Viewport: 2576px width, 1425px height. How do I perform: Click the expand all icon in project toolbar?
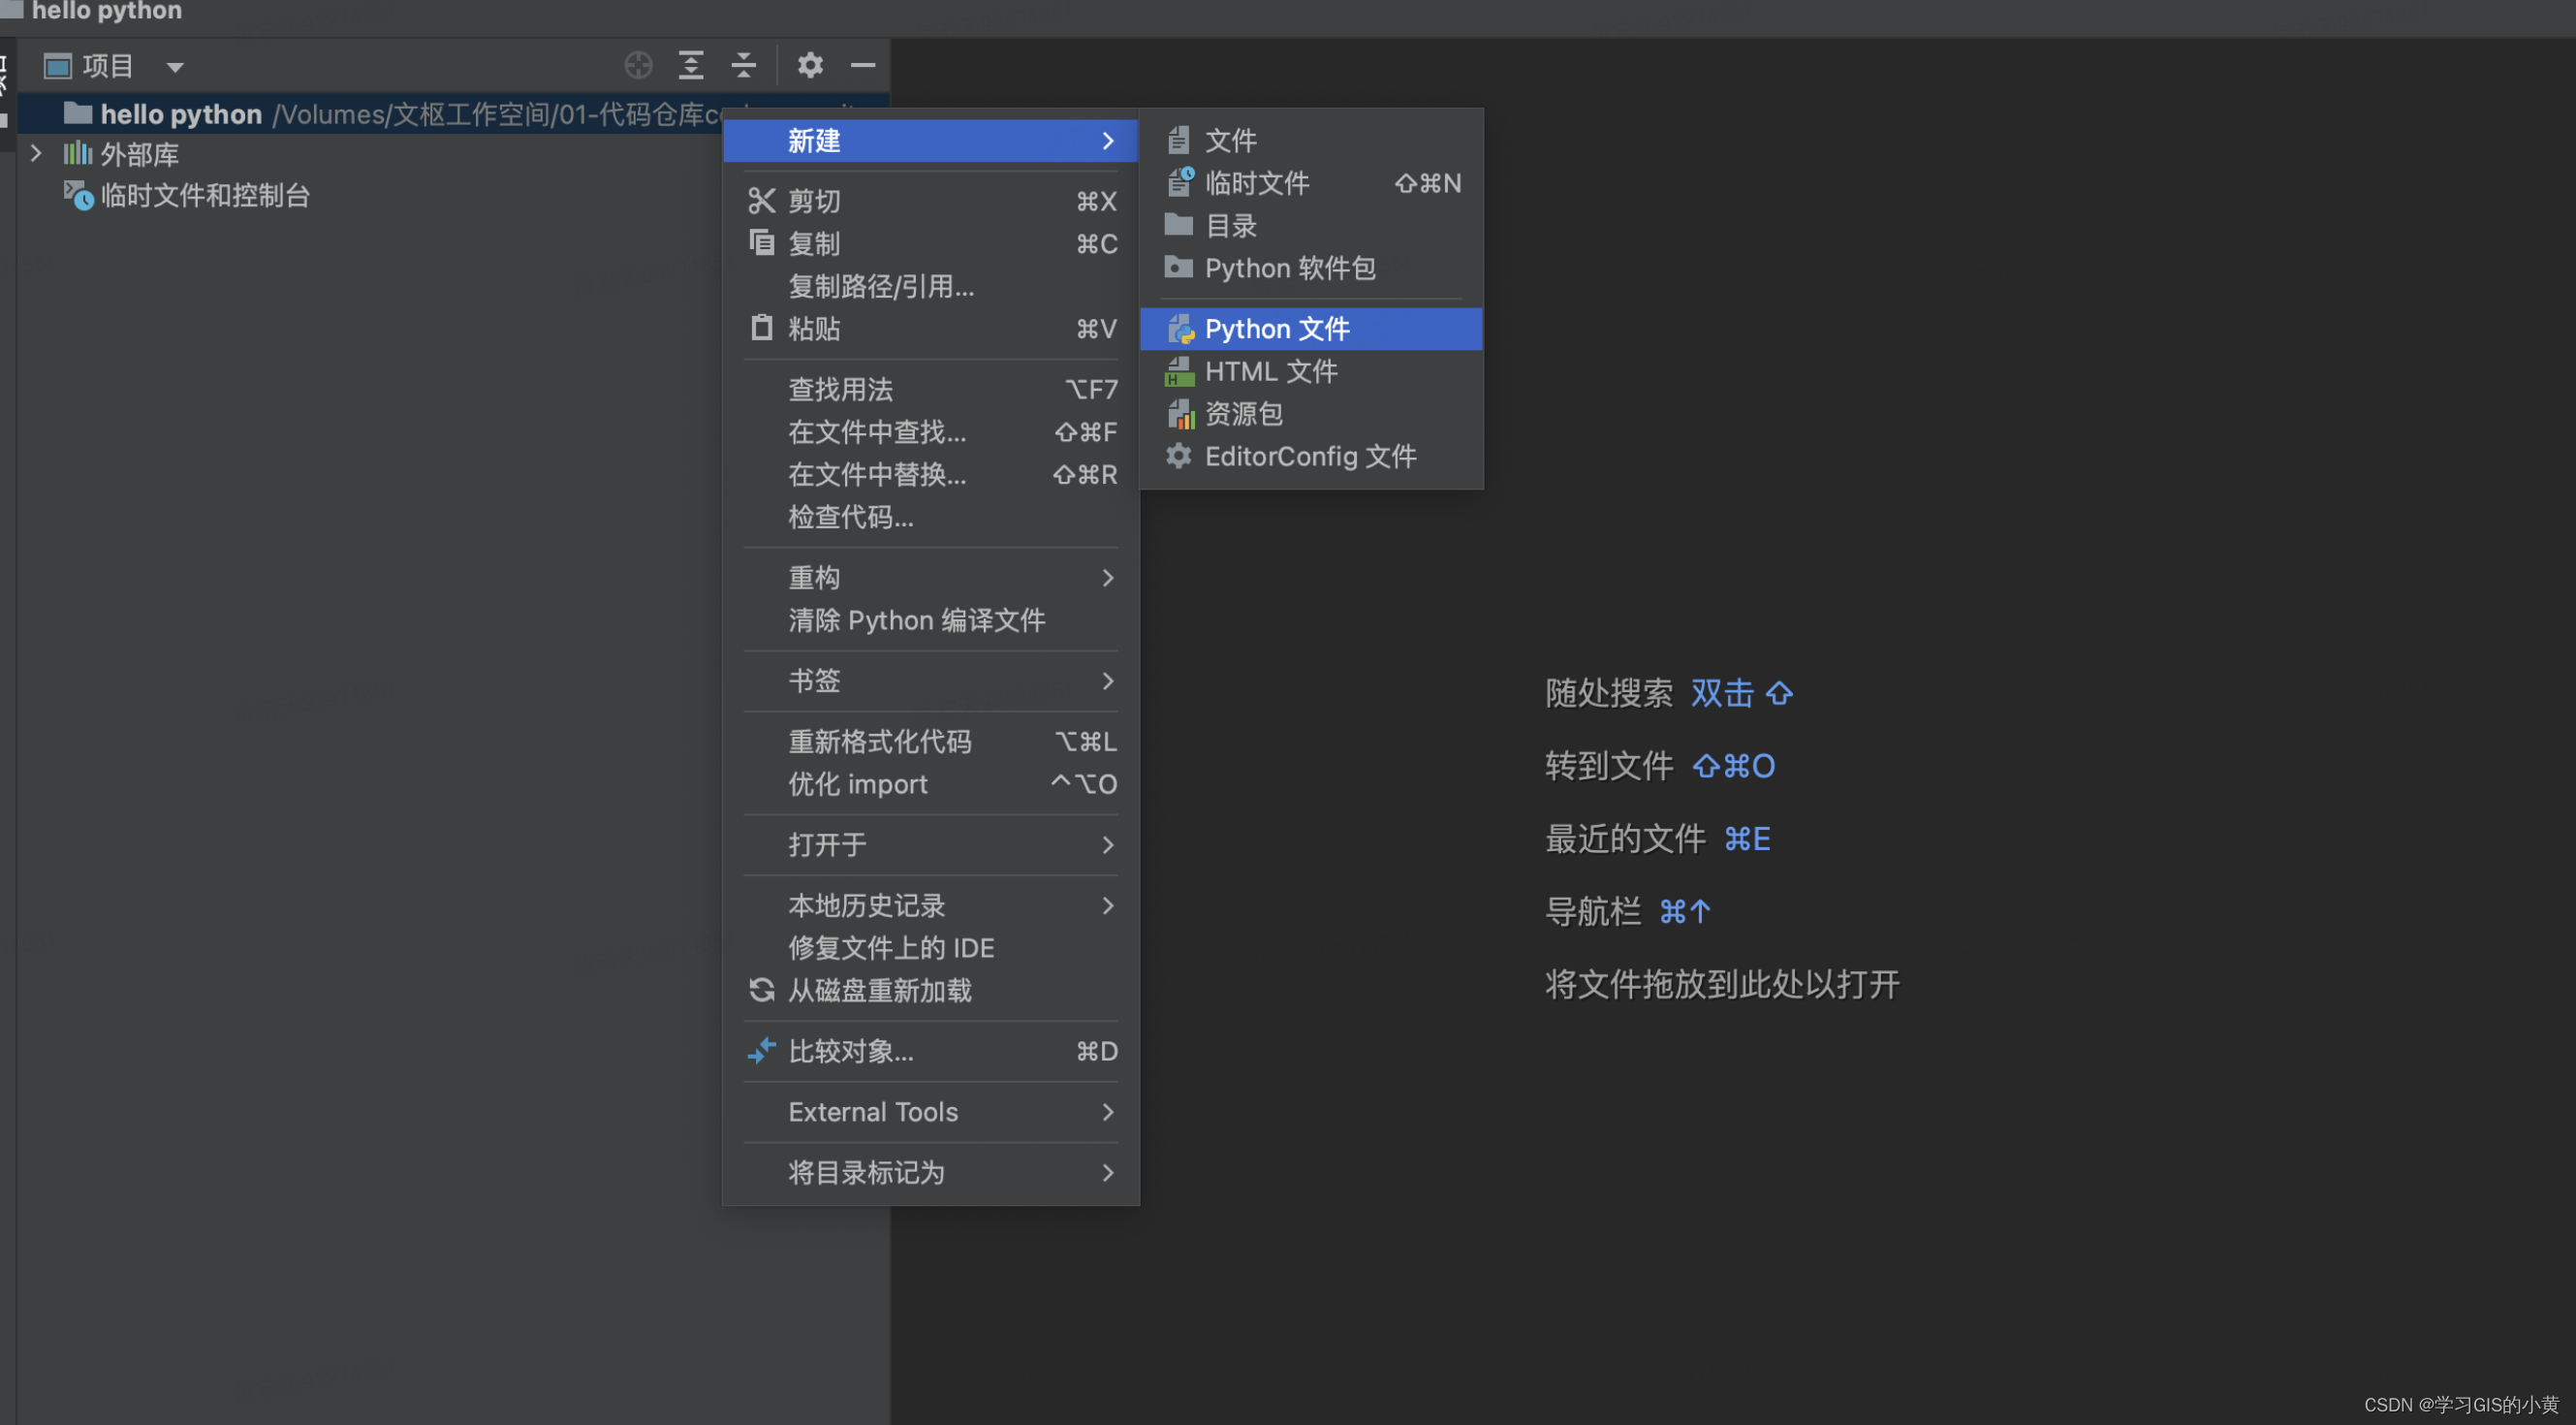point(691,66)
